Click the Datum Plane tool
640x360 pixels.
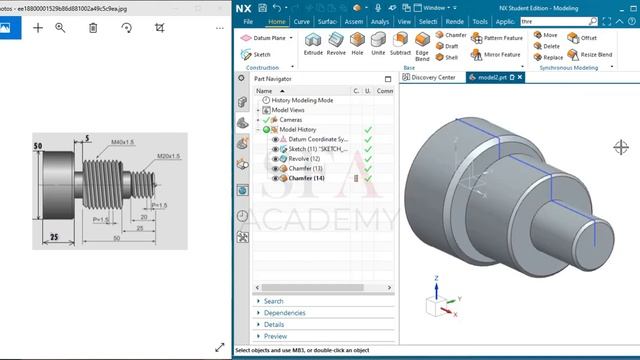click(x=263, y=38)
